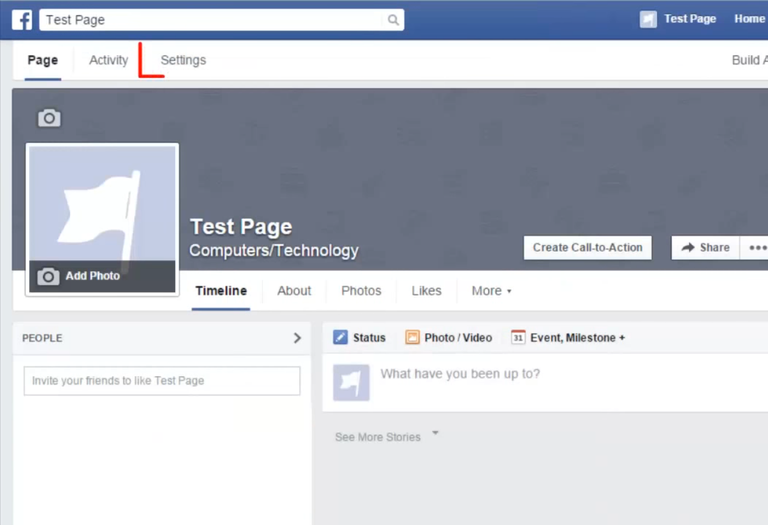This screenshot has height=525, width=768.
Task: Open the Settings tab
Action: pos(183,60)
